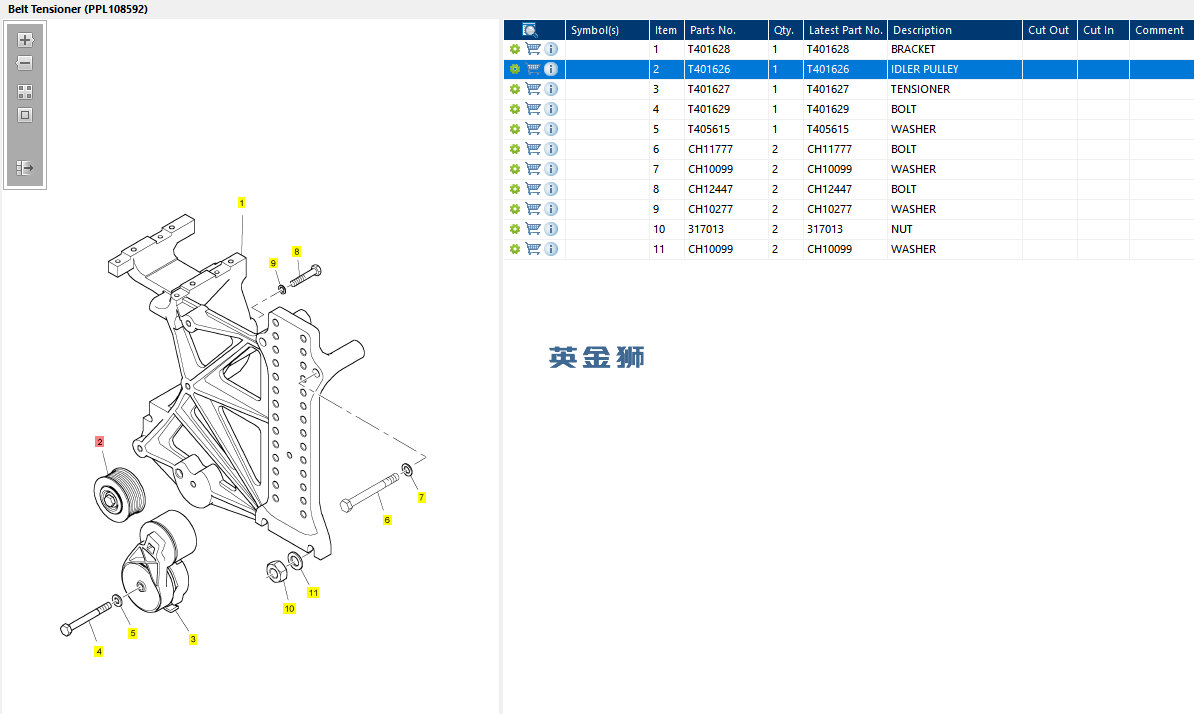Image resolution: width=1194 pixels, height=714 pixels.
Task: Select callout 5 on the diagram
Action: click(x=132, y=633)
